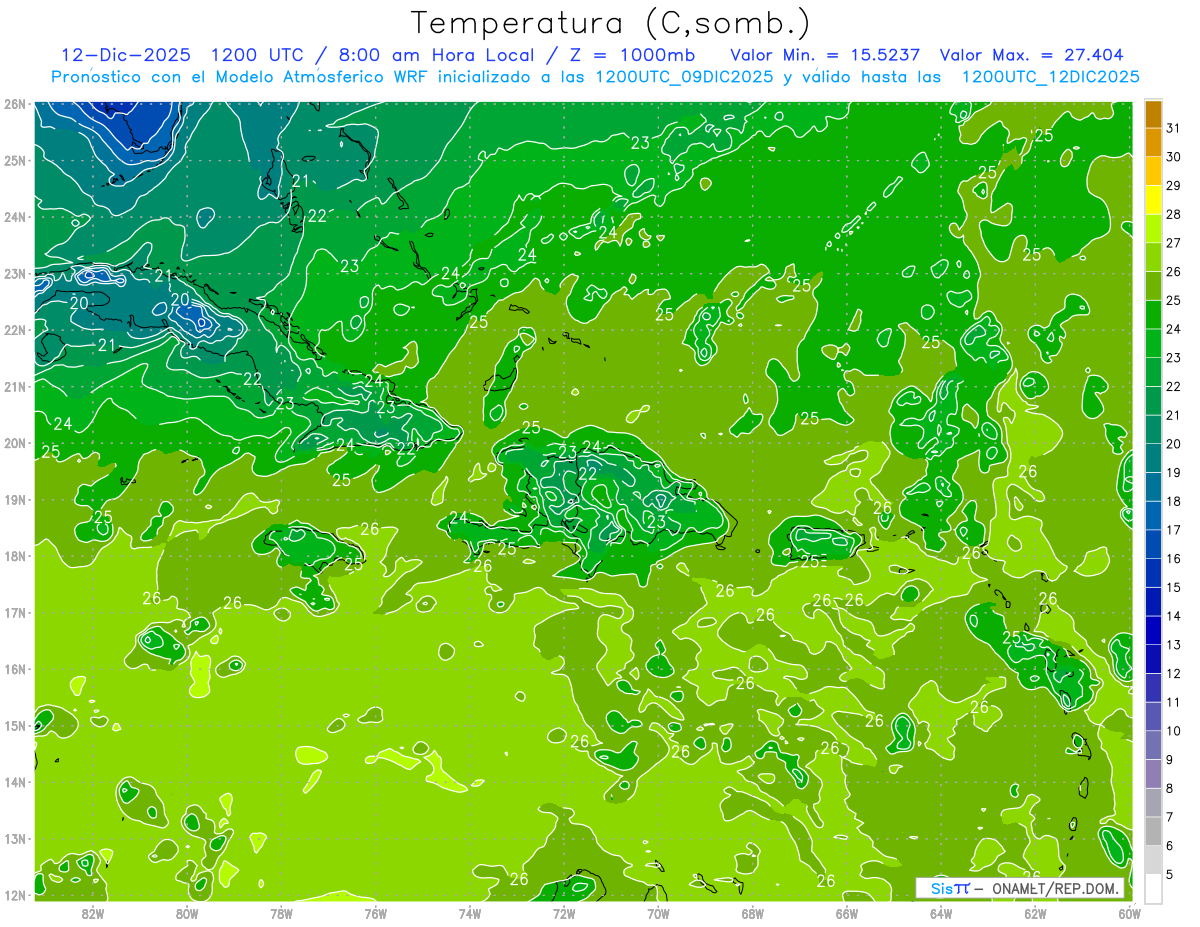Pick the gold swatch between 29 and 30
Screen dimensions: 1200x927
tap(1153, 171)
